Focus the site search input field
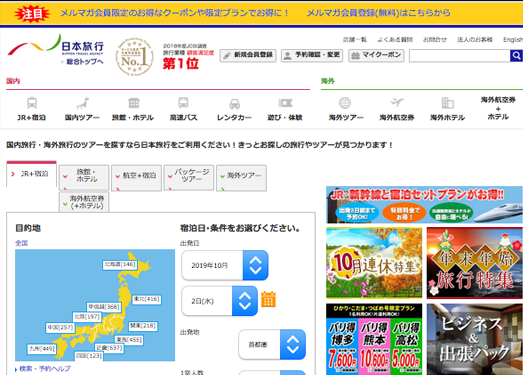The width and height of the screenshot is (523, 375). coord(460,56)
